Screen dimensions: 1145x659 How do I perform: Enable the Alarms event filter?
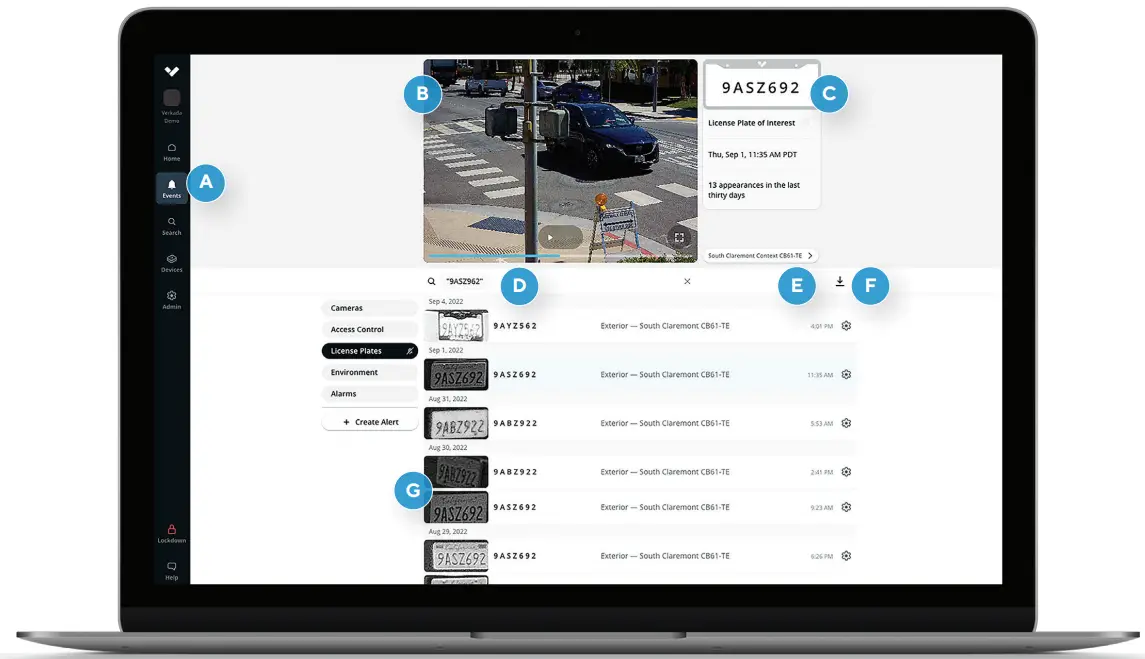[x=369, y=393]
